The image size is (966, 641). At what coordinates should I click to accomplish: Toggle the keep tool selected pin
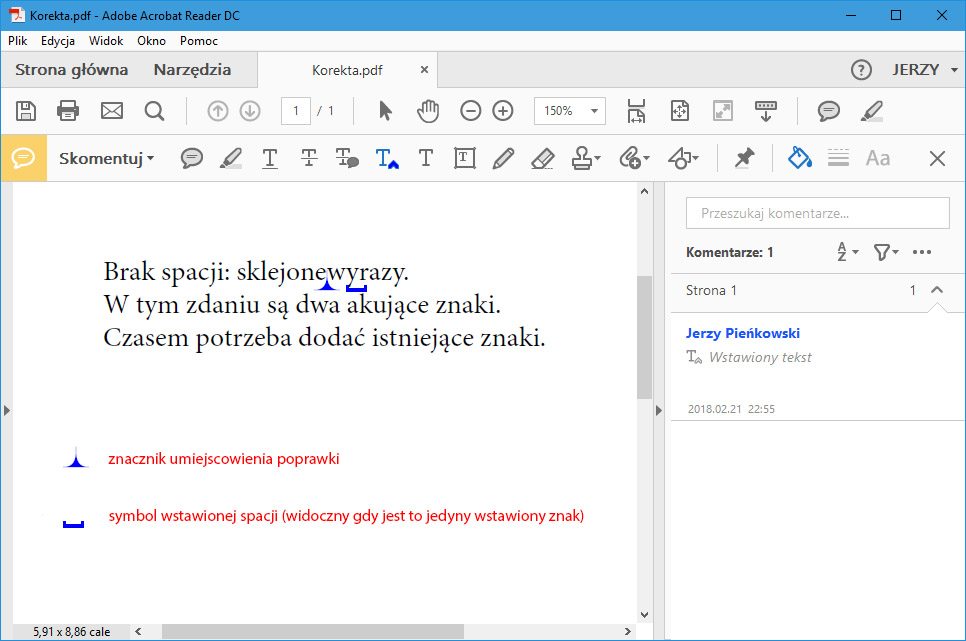[744, 158]
